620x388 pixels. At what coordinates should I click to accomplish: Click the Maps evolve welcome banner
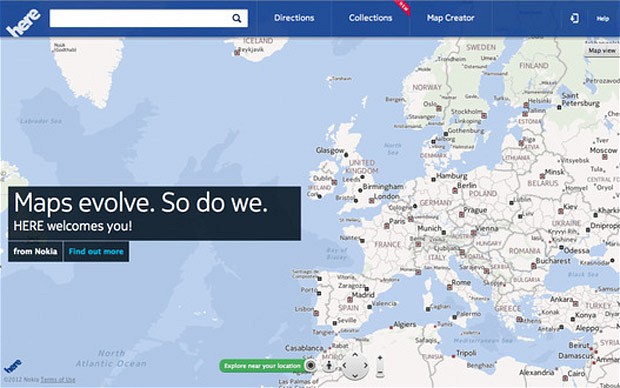[x=155, y=214]
